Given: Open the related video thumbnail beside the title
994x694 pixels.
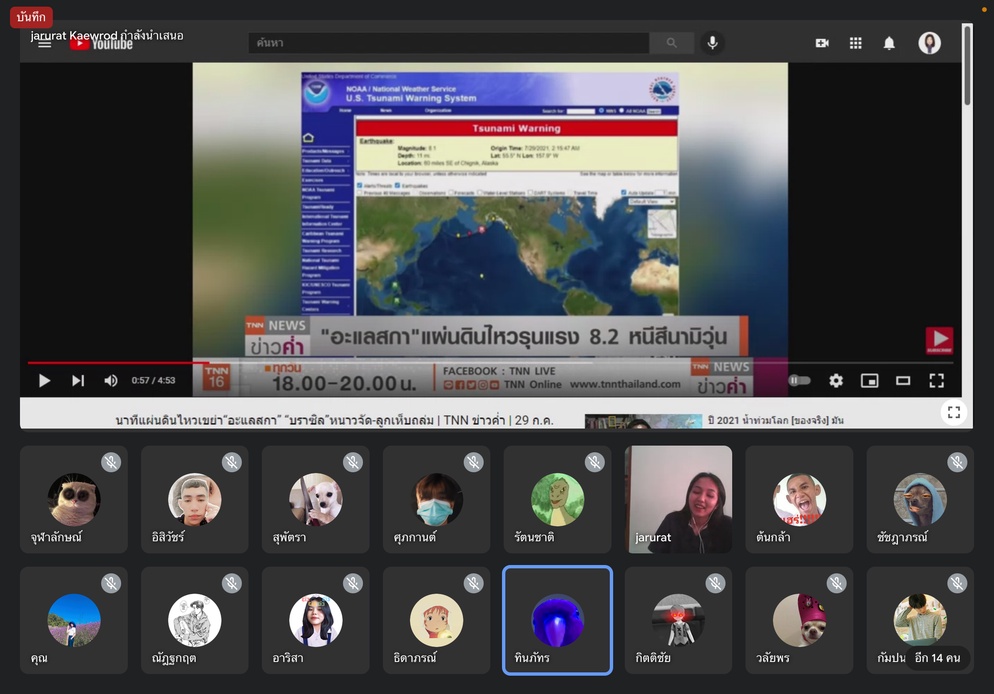Looking at the screenshot, I should click(x=643, y=421).
